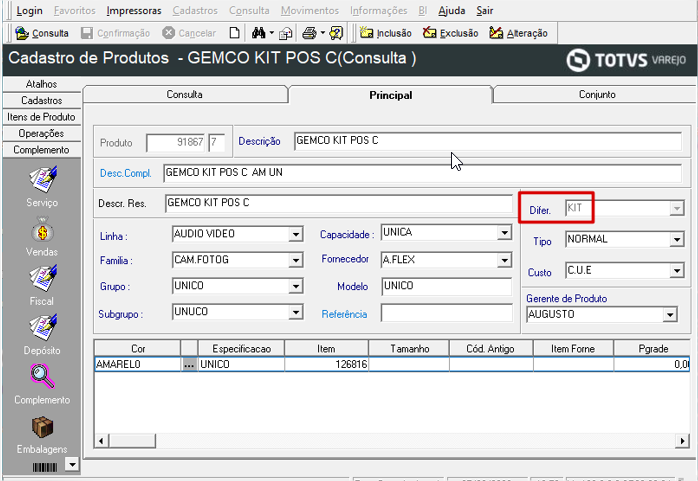
Task: Click the TOTVS Varejo logo
Action: click(x=626, y=60)
